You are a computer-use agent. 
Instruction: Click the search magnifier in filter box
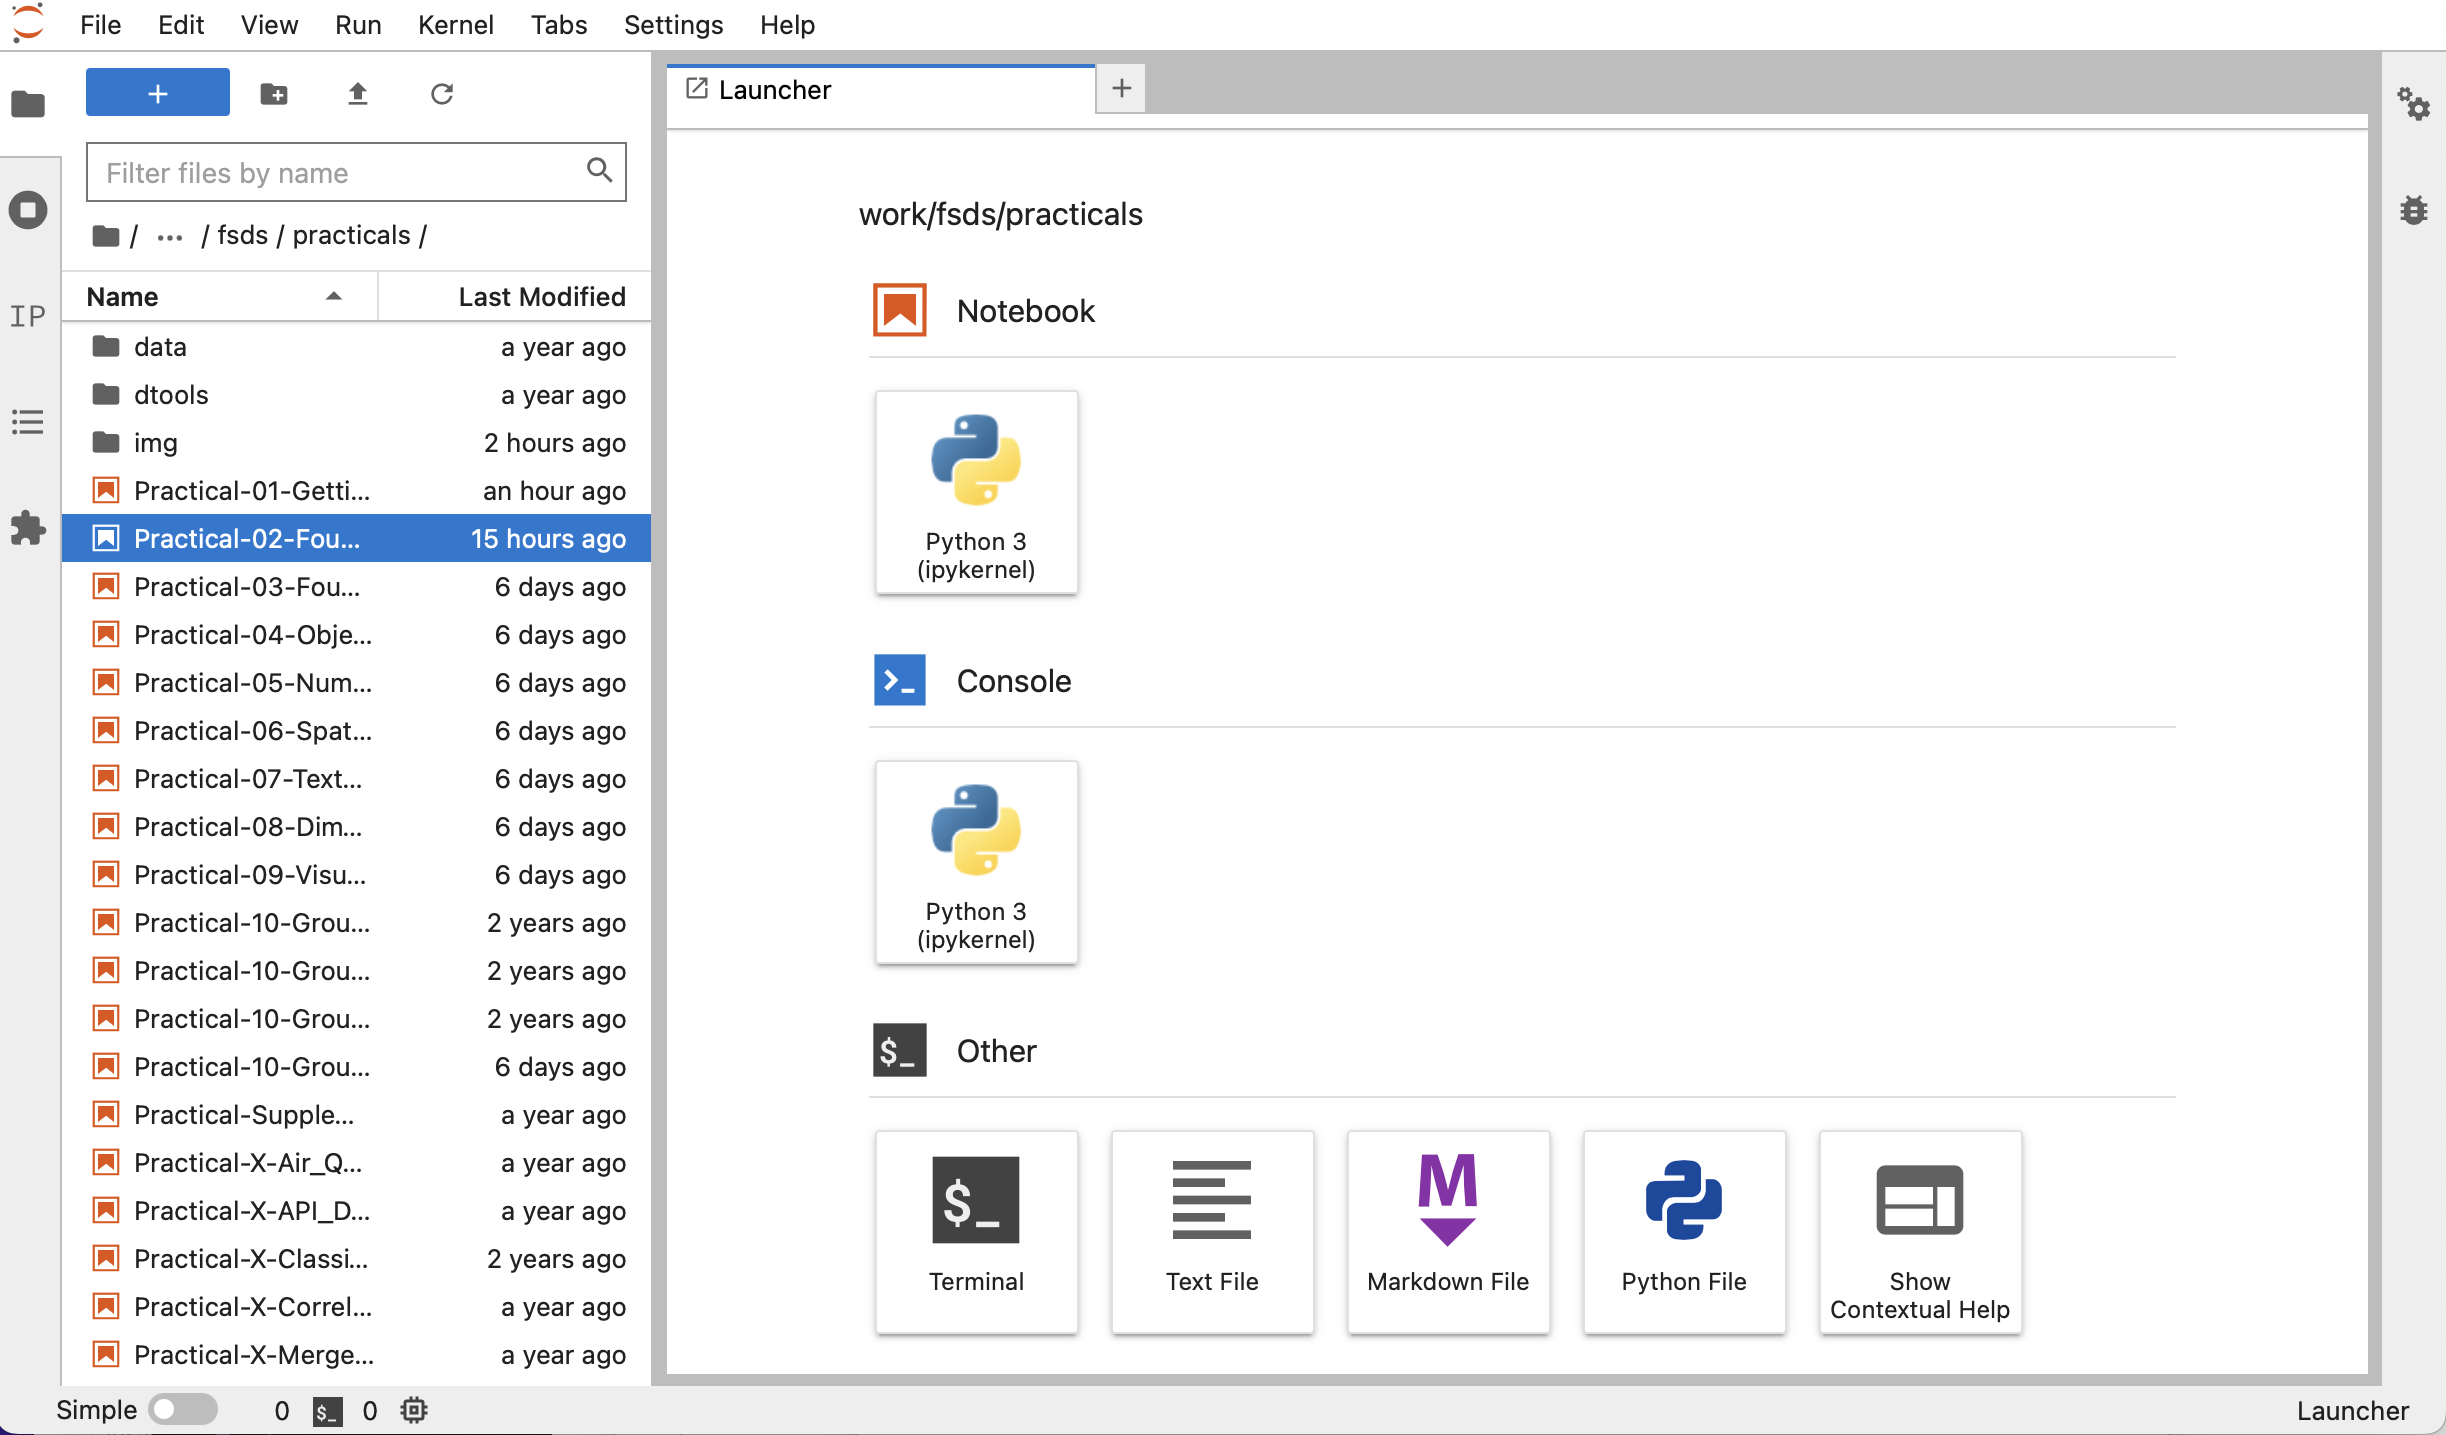pos(599,170)
